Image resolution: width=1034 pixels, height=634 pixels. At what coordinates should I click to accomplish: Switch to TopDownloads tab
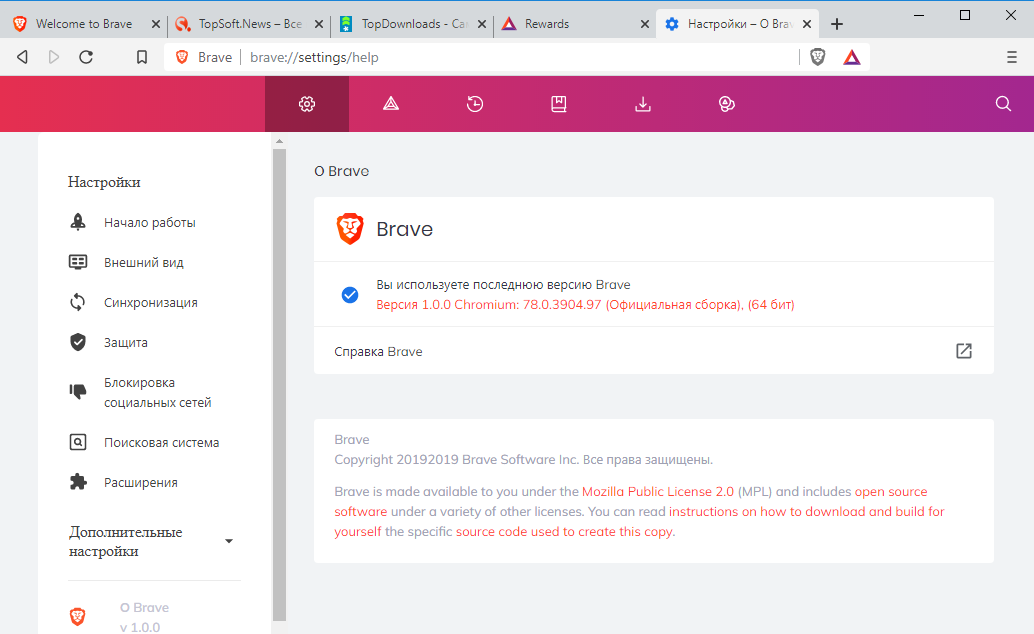point(414,24)
